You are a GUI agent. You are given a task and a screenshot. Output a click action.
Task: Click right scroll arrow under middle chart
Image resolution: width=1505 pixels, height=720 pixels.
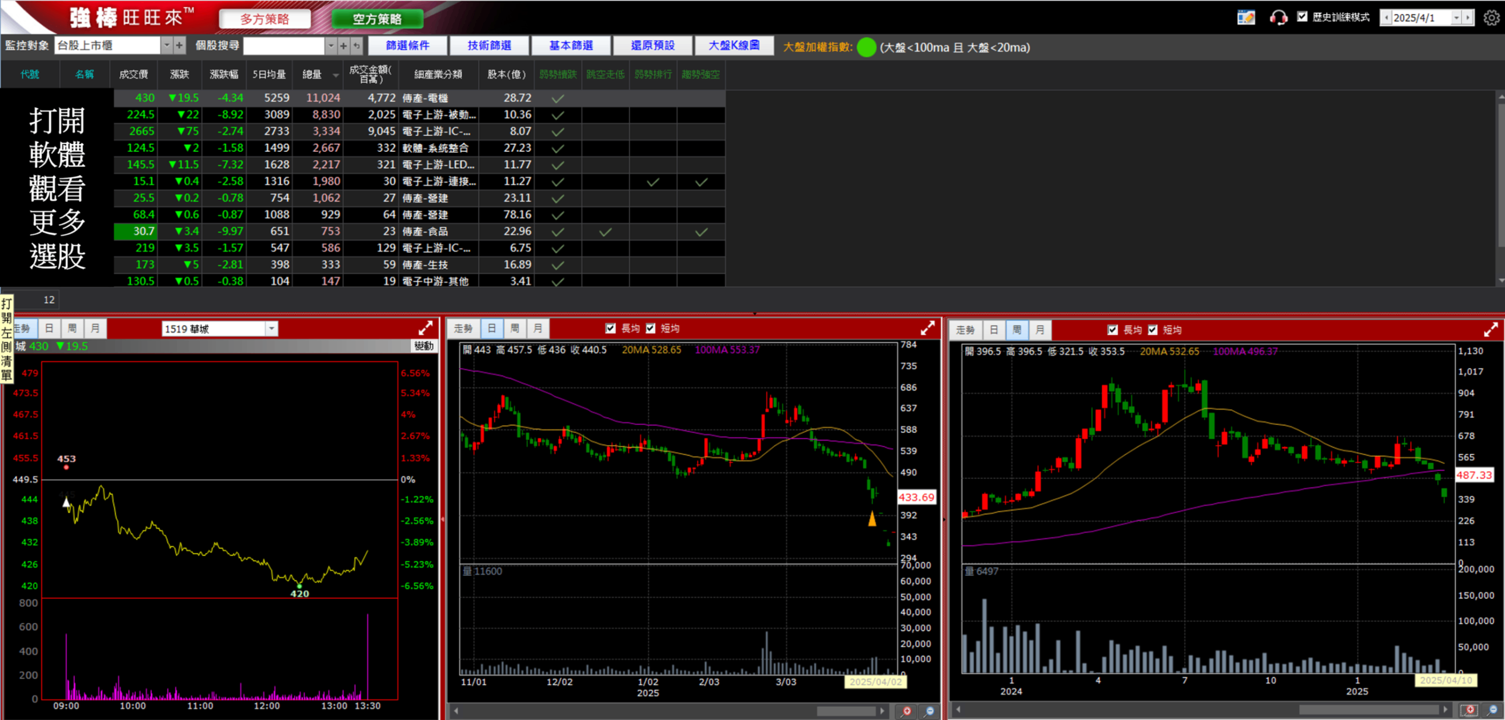click(x=883, y=711)
